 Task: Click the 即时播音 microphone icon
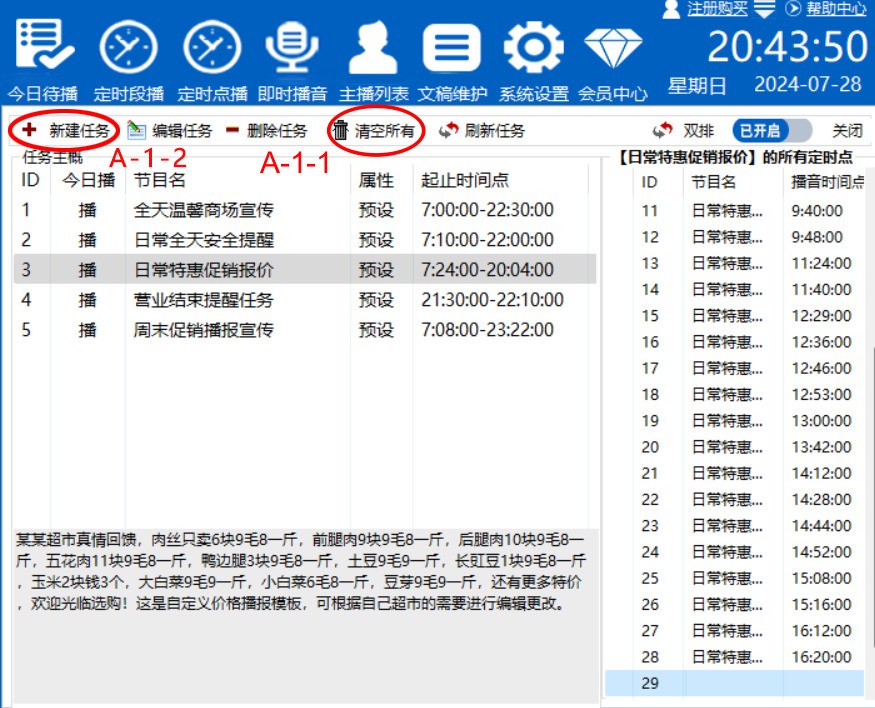point(291,50)
